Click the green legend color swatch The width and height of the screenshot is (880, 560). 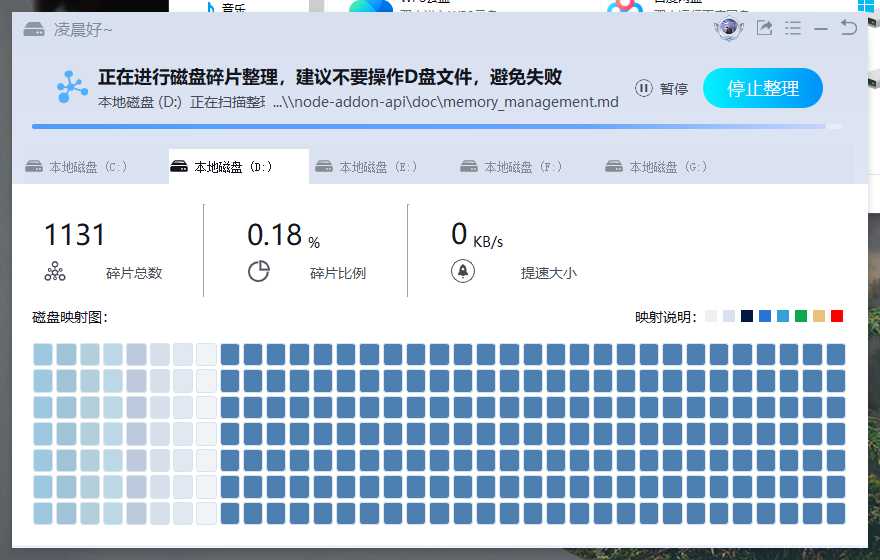pos(801,317)
